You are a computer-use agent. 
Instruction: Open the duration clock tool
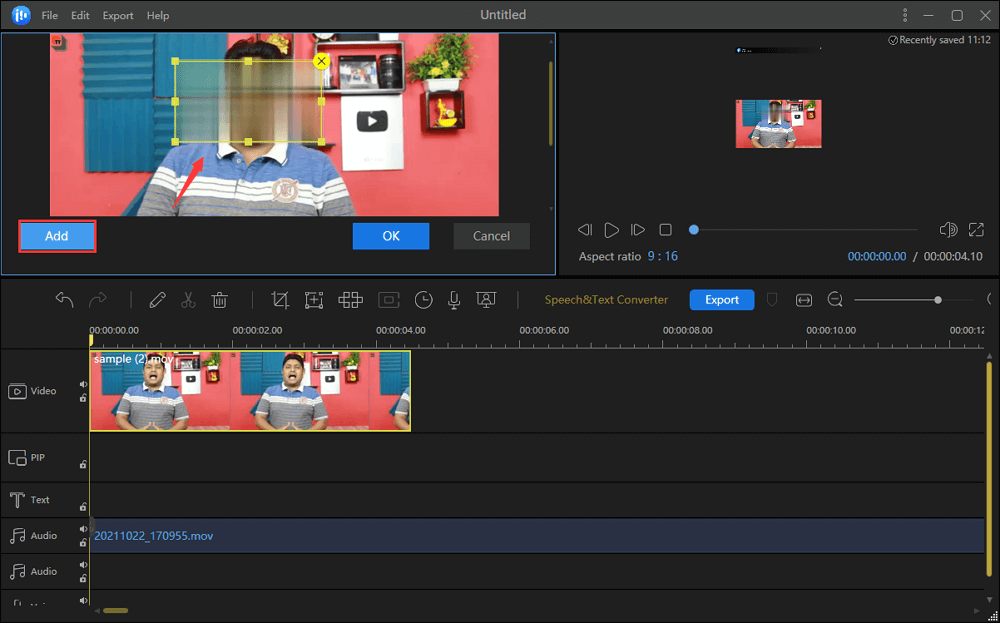[x=423, y=300]
